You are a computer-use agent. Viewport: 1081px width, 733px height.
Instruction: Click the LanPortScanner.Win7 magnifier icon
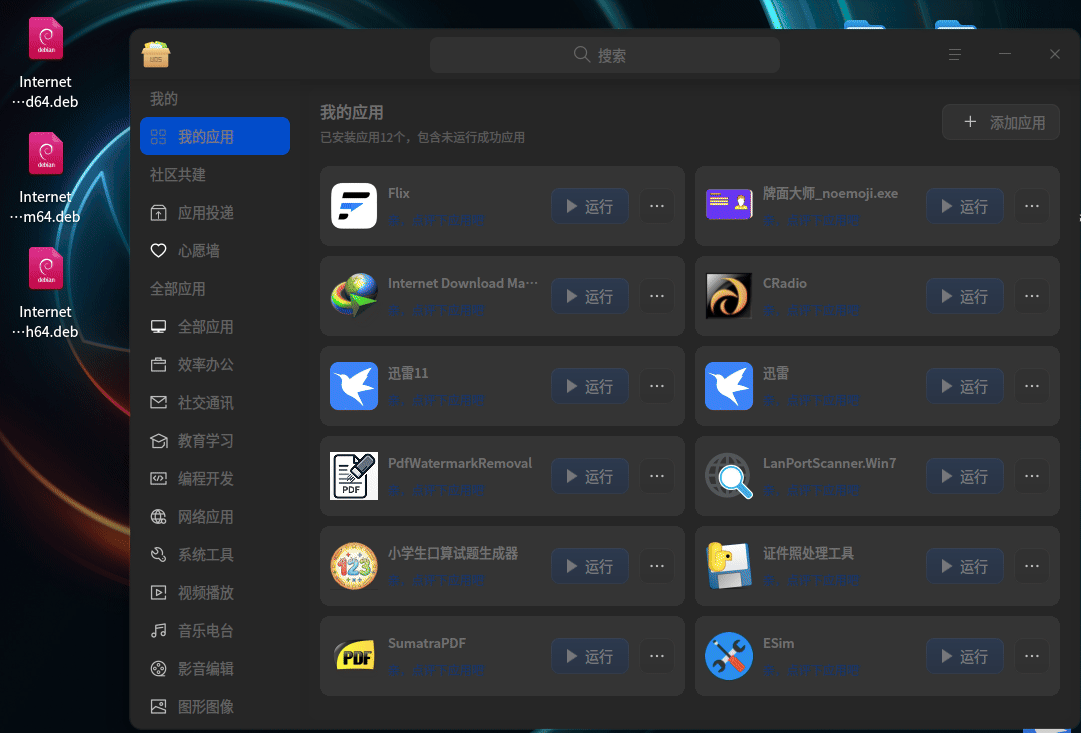[x=729, y=476]
